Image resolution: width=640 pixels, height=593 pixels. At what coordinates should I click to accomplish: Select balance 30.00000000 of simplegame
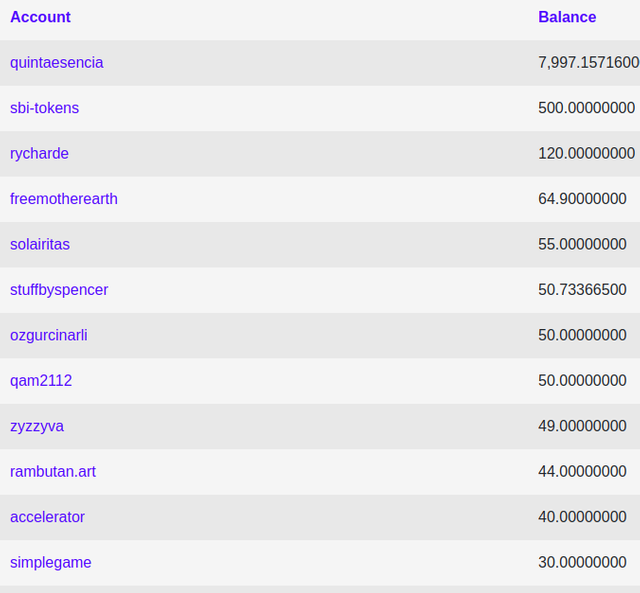[582, 563]
